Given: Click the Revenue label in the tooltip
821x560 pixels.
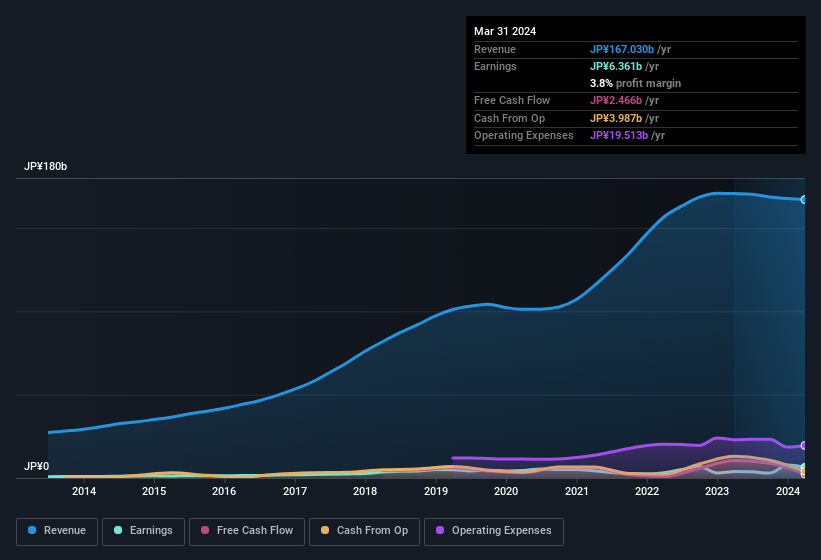Looking at the screenshot, I should coord(495,49).
